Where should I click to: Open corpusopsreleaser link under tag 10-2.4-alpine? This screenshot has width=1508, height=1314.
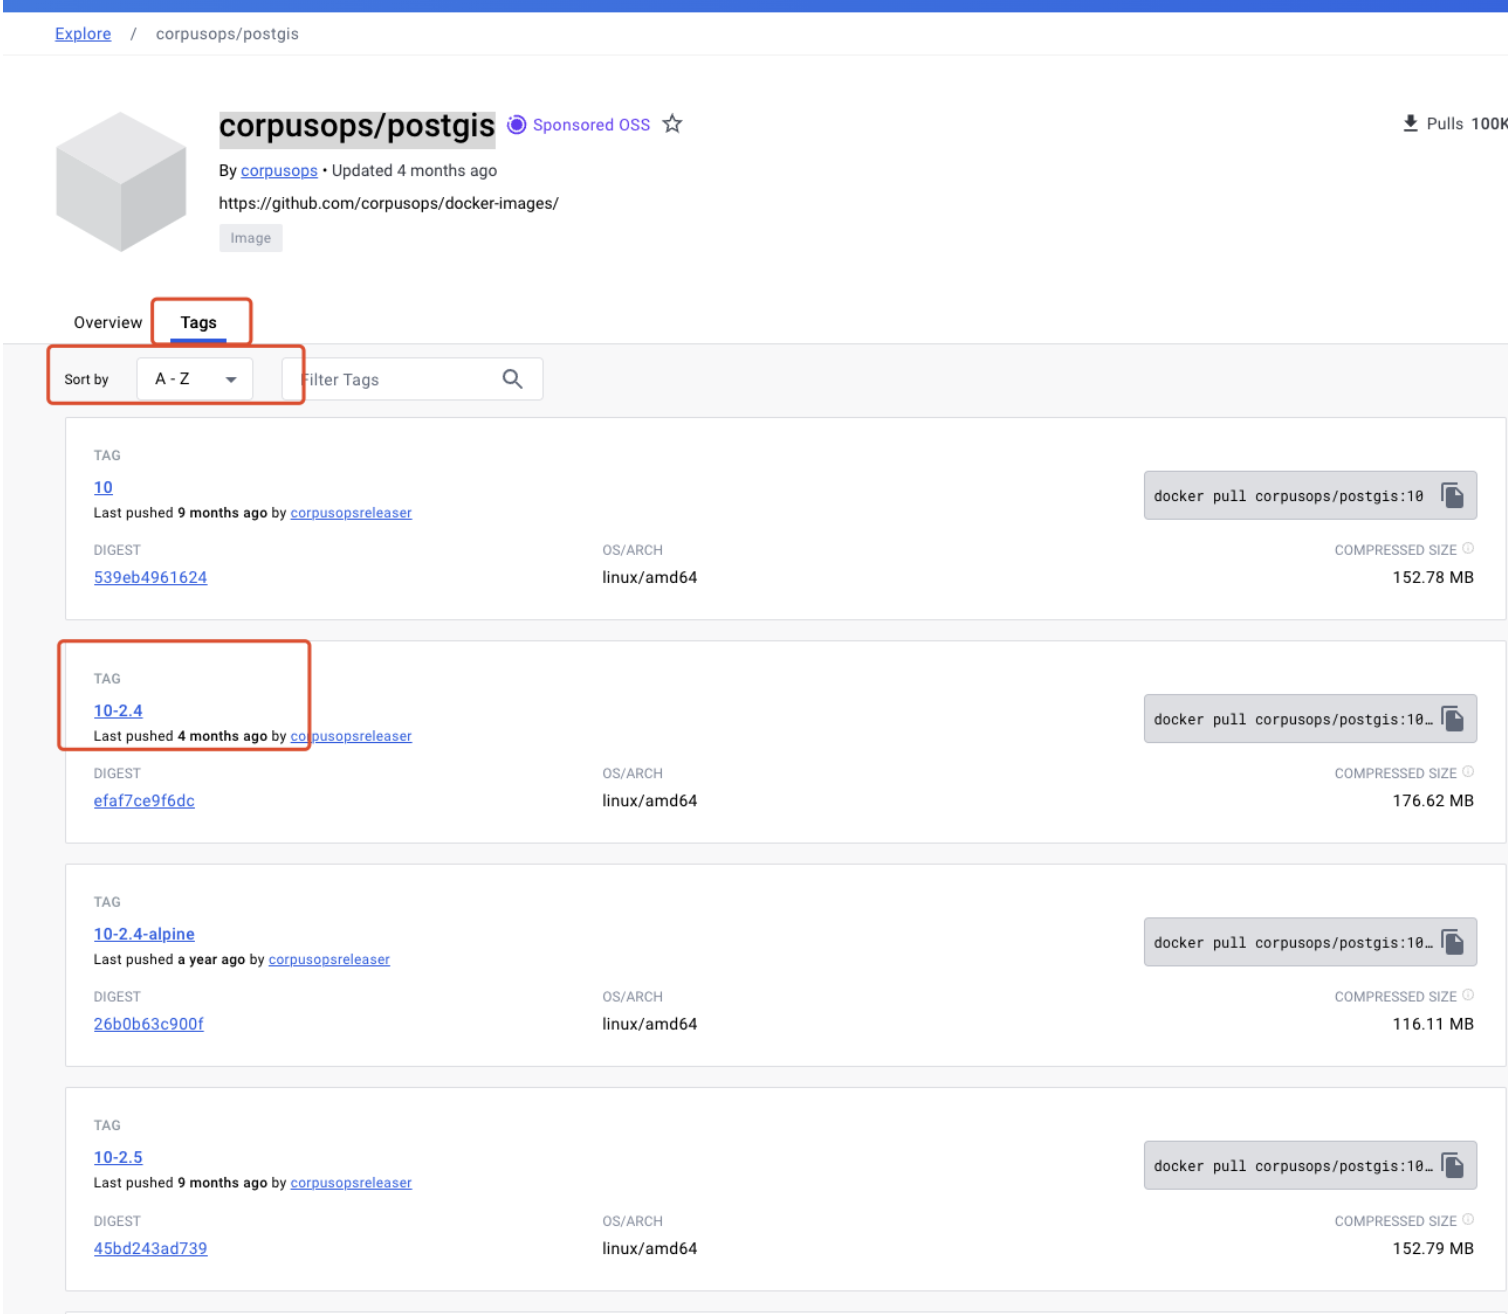tap(329, 959)
